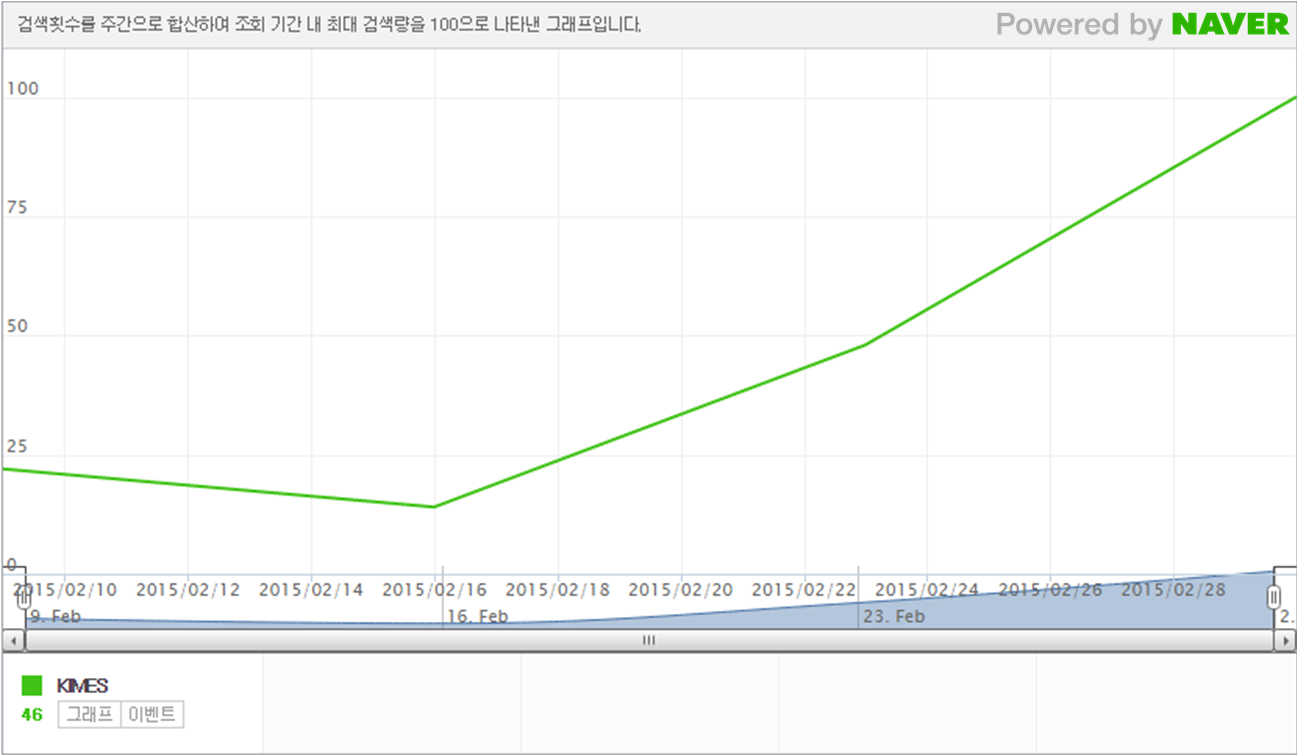This screenshot has height=756, width=1298.
Task: Select the 9. Feb navigator marker
Action: [x=55, y=616]
